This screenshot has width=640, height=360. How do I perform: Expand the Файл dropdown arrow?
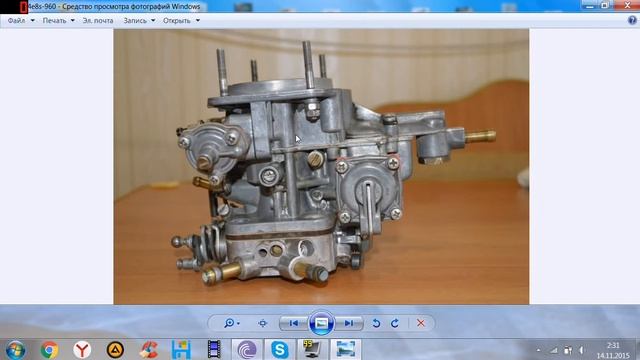(33, 20)
